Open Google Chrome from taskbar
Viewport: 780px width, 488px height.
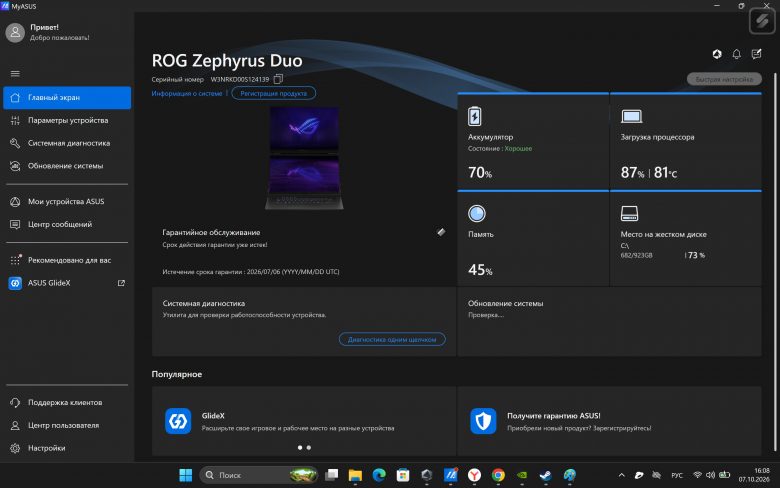tap(498, 476)
